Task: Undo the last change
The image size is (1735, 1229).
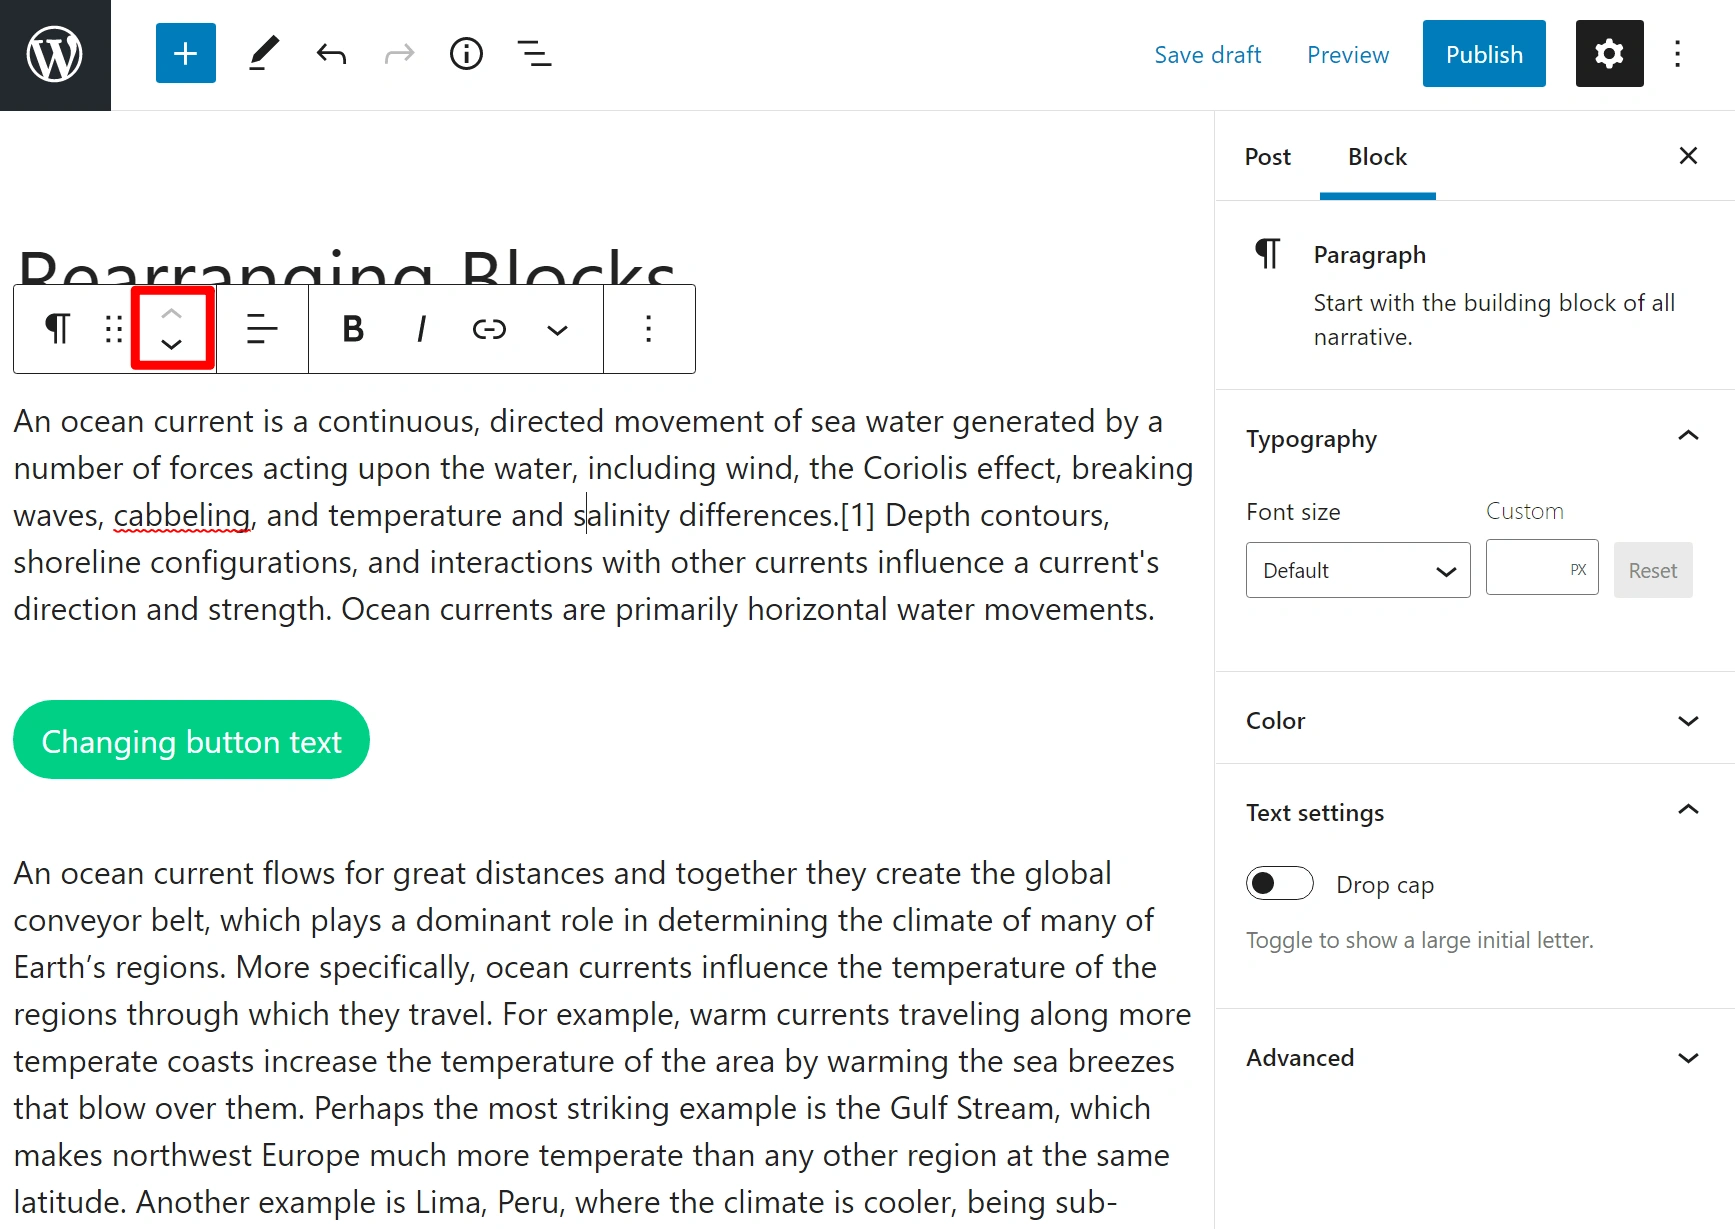Action: [331, 53]
